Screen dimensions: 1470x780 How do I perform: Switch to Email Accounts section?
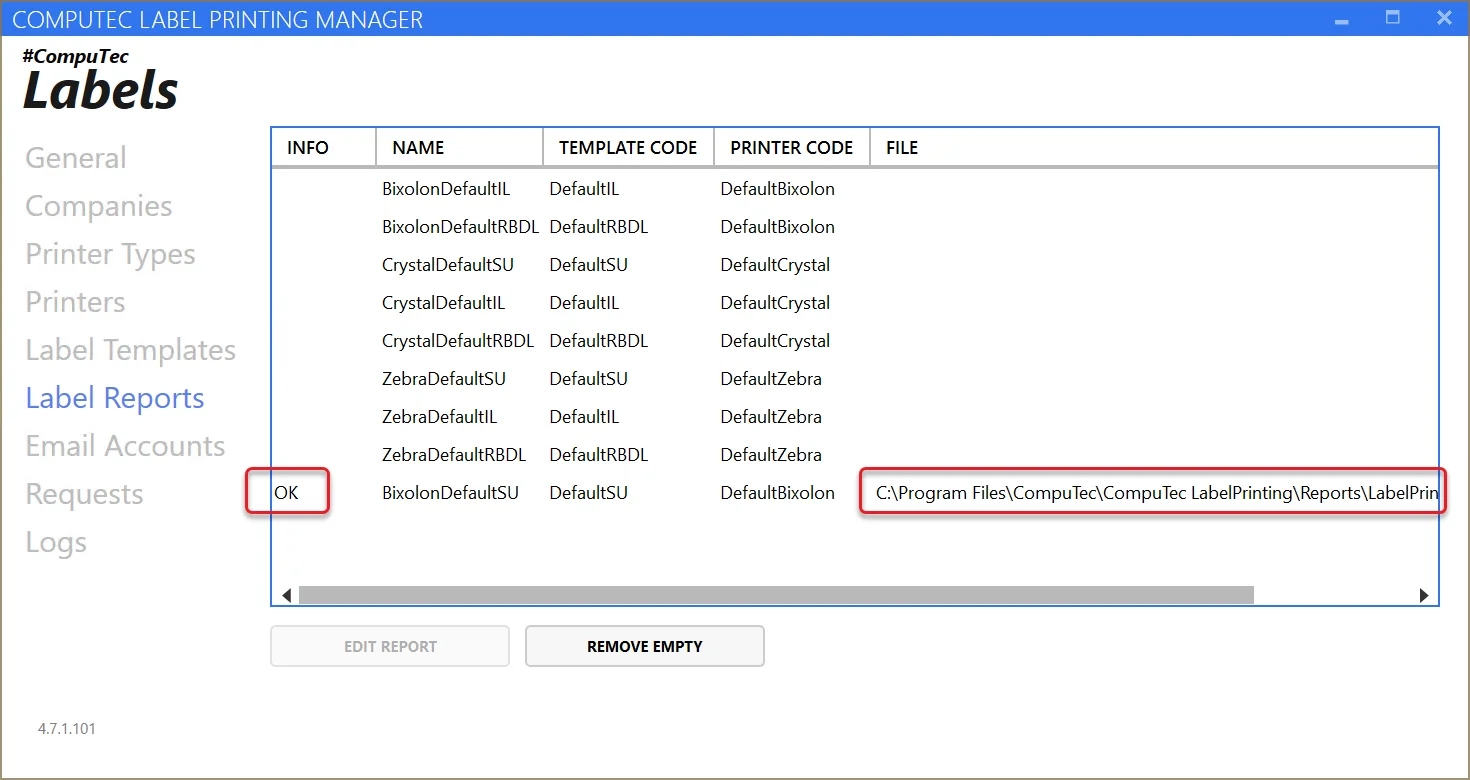[x=125, y=446]
